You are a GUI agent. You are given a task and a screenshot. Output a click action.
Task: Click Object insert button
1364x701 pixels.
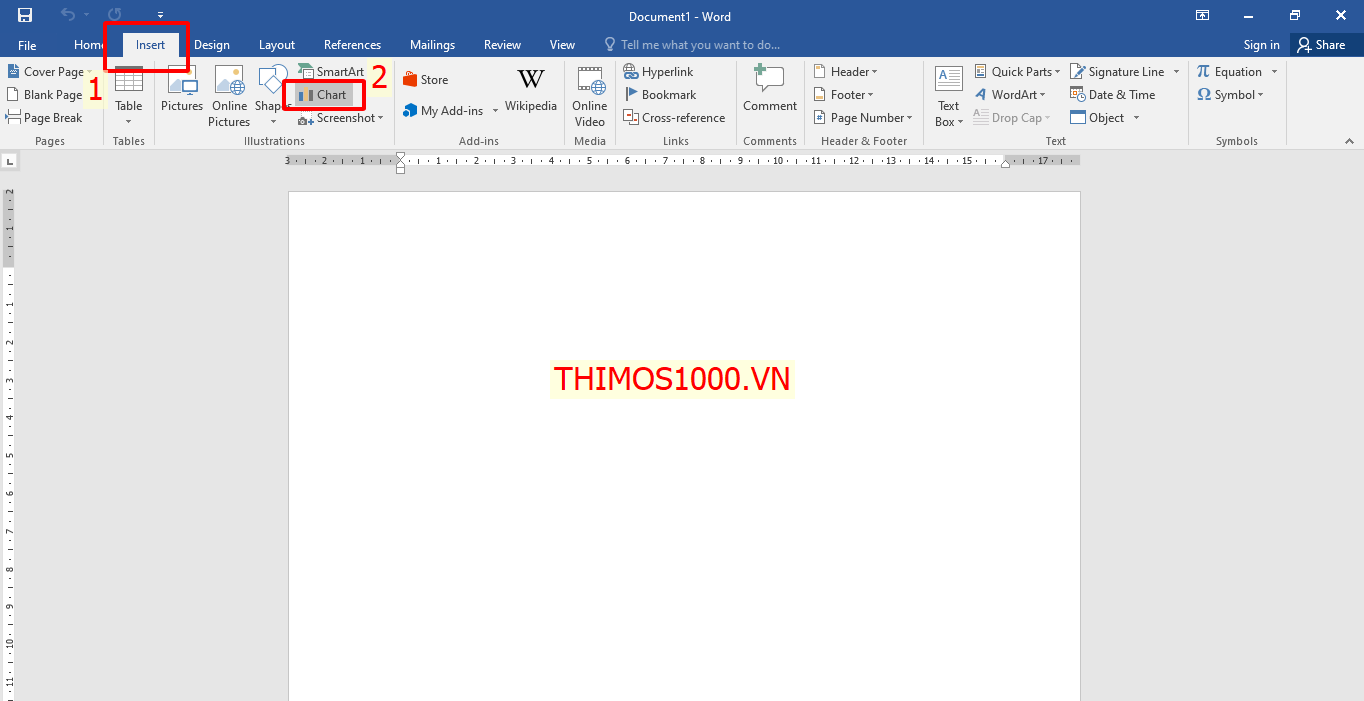pos(1098,118)
